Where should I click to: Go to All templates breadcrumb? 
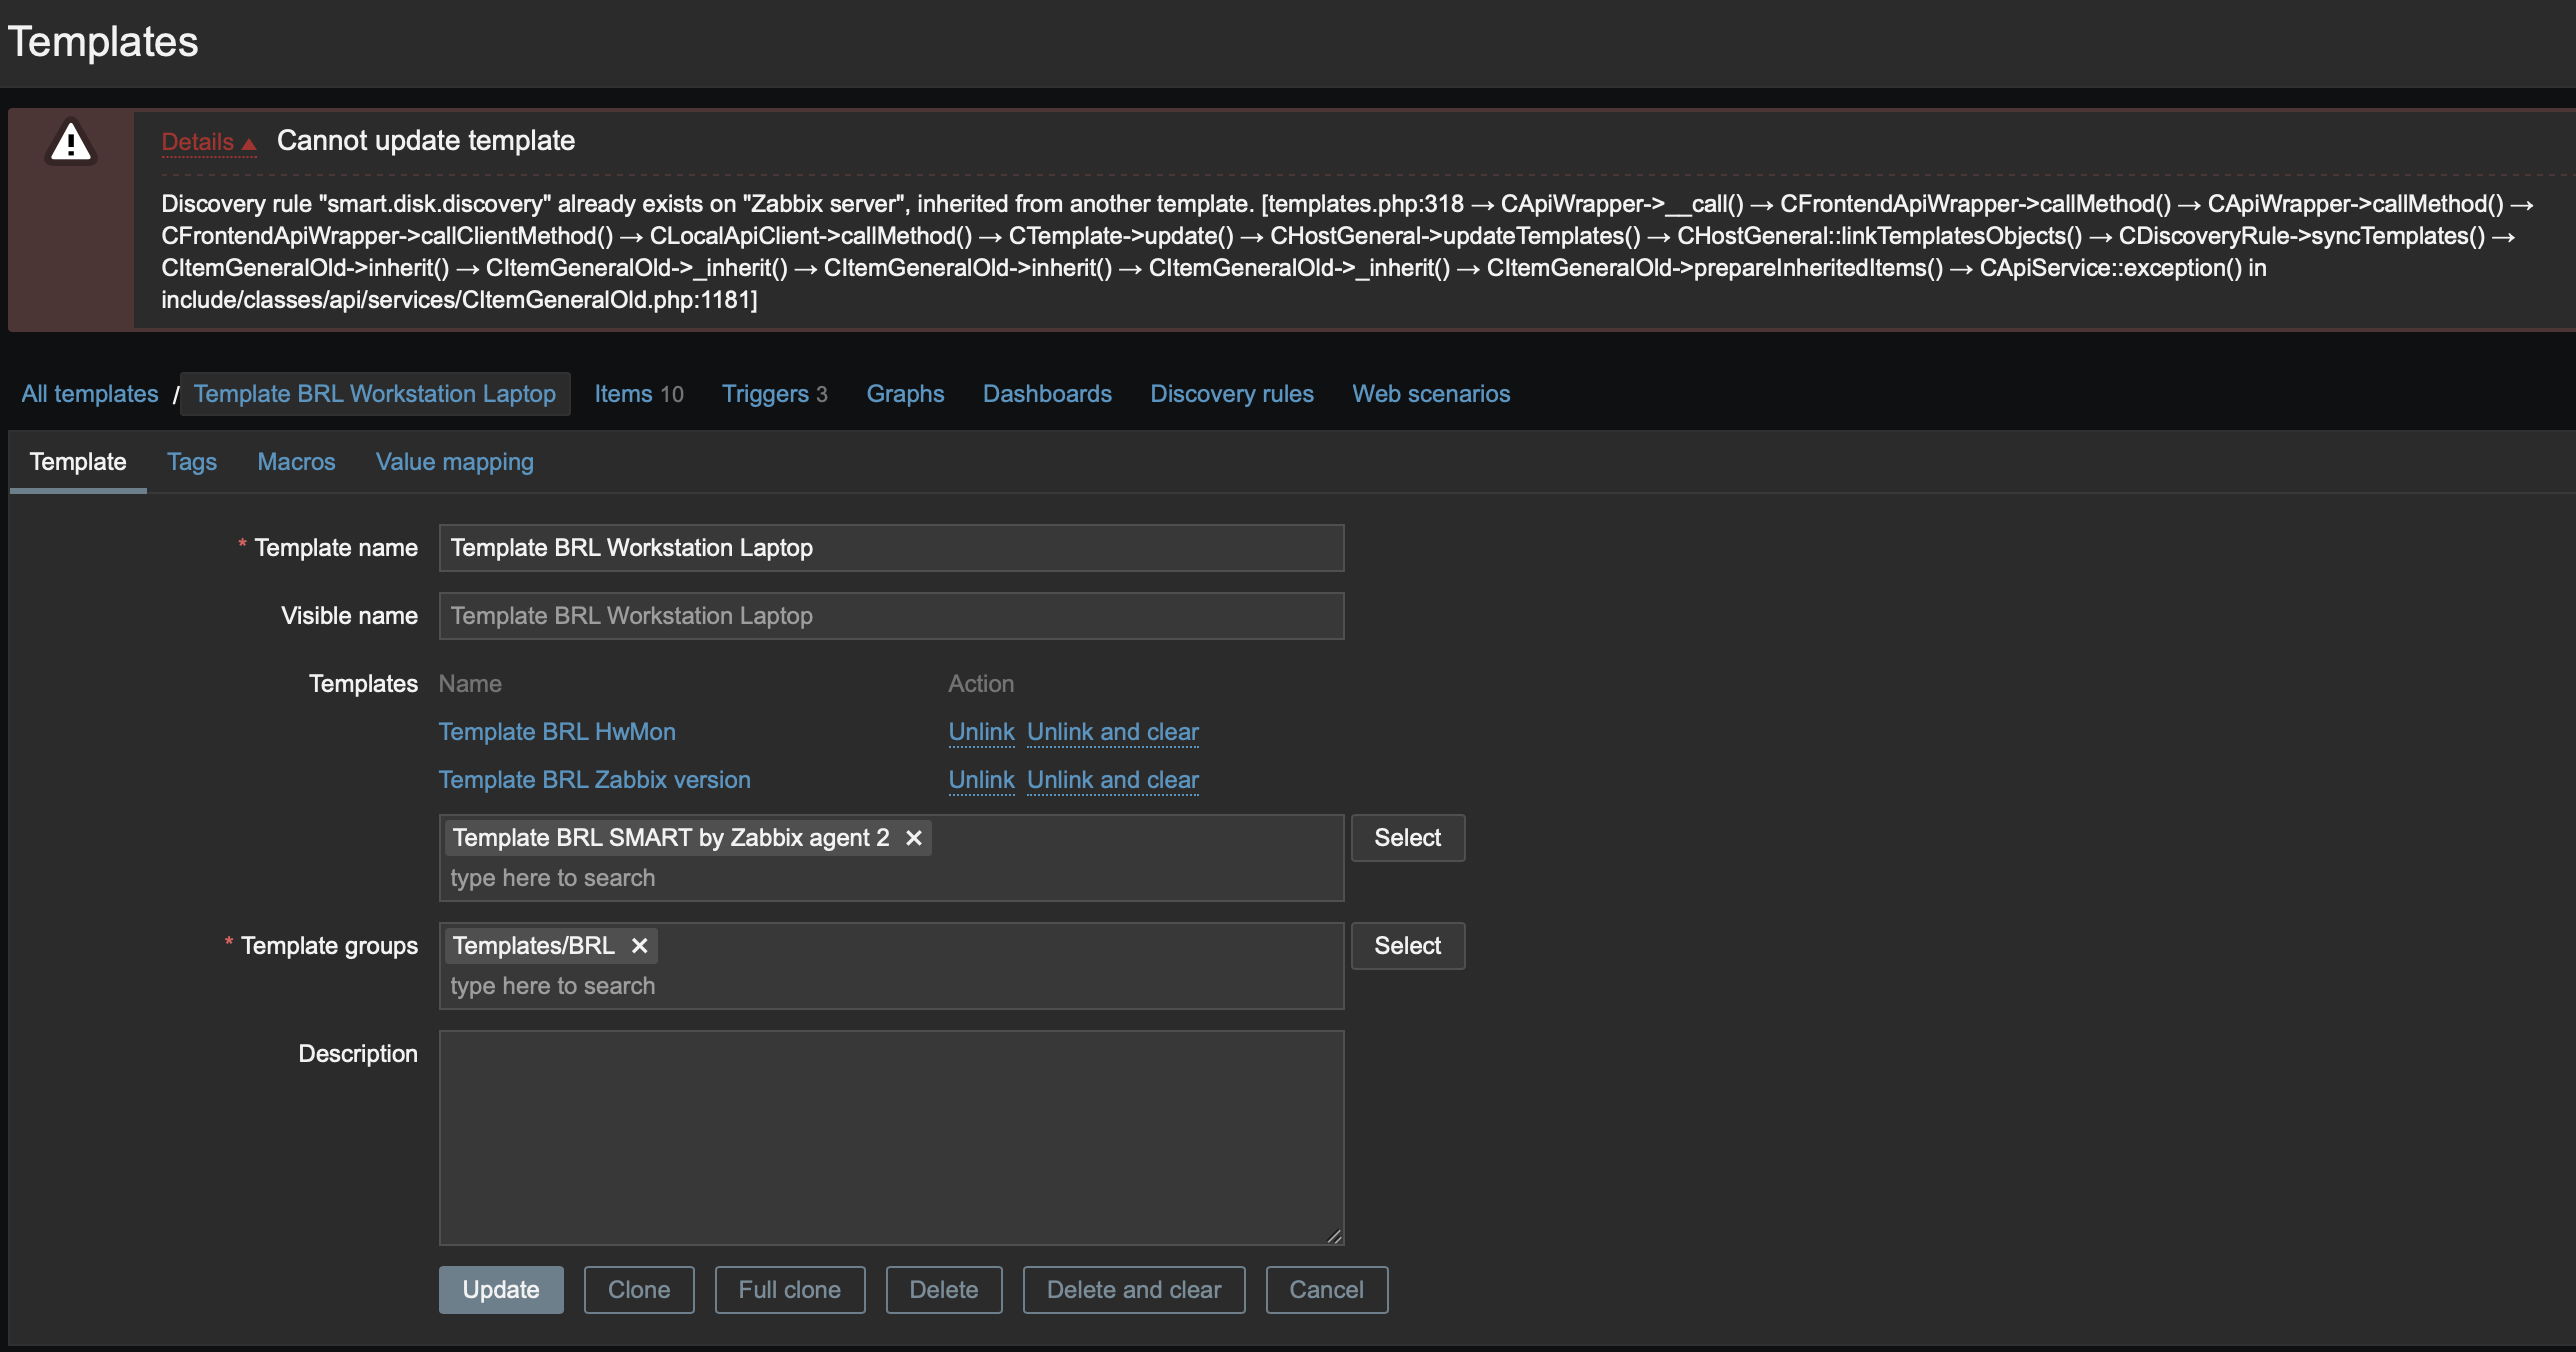(90, 394)
